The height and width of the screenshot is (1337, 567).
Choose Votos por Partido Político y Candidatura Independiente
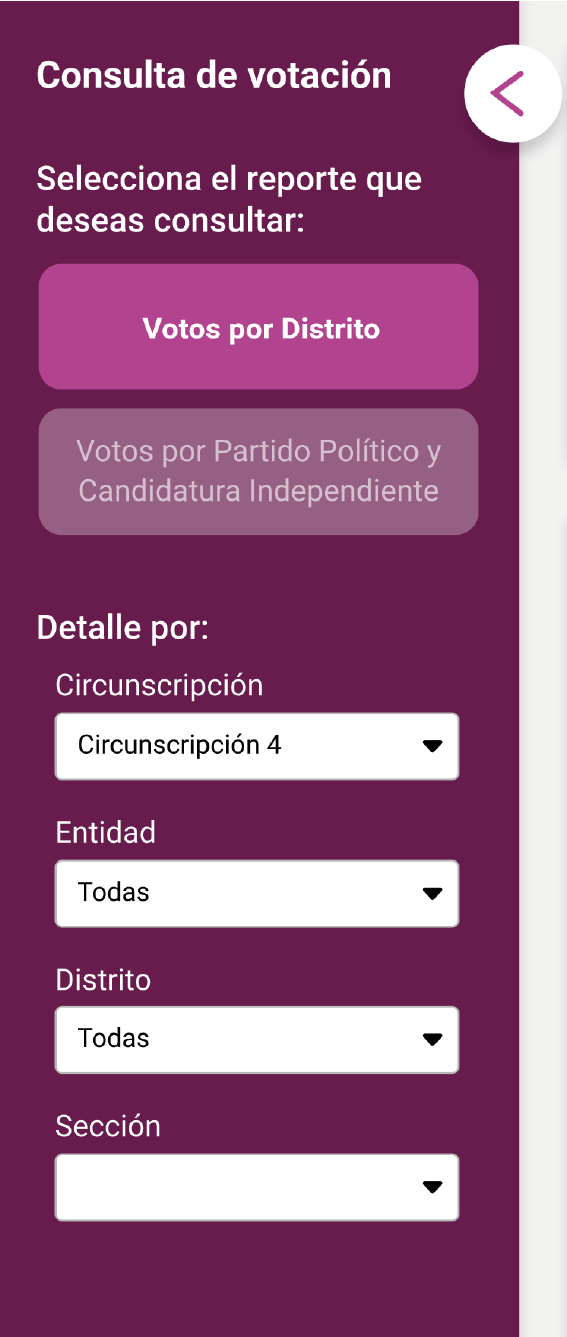[x=258, y=472]
